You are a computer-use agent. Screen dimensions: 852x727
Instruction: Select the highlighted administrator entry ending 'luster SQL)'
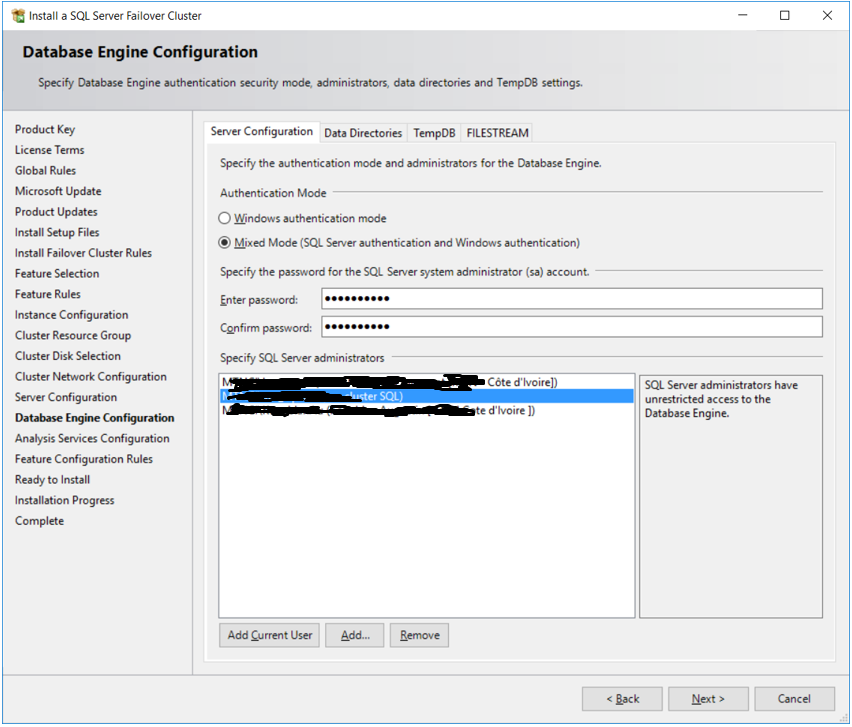point(427,397)
